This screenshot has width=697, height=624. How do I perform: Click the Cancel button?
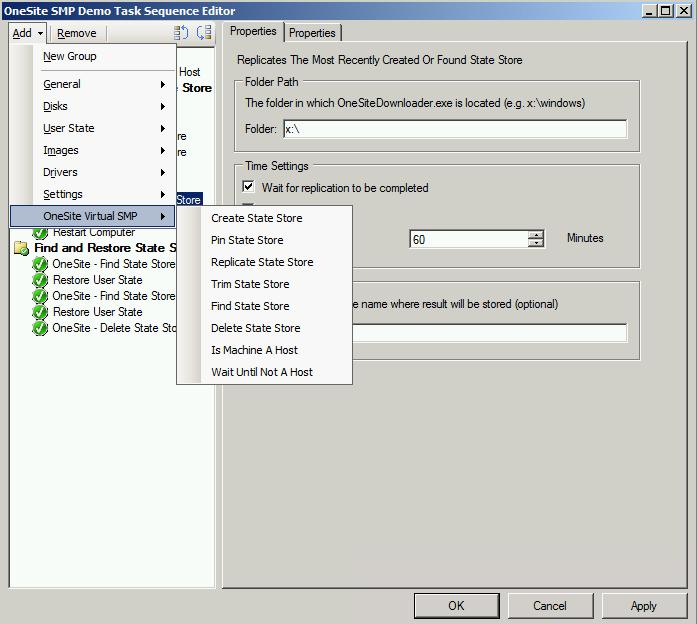(x=550, y=605)
